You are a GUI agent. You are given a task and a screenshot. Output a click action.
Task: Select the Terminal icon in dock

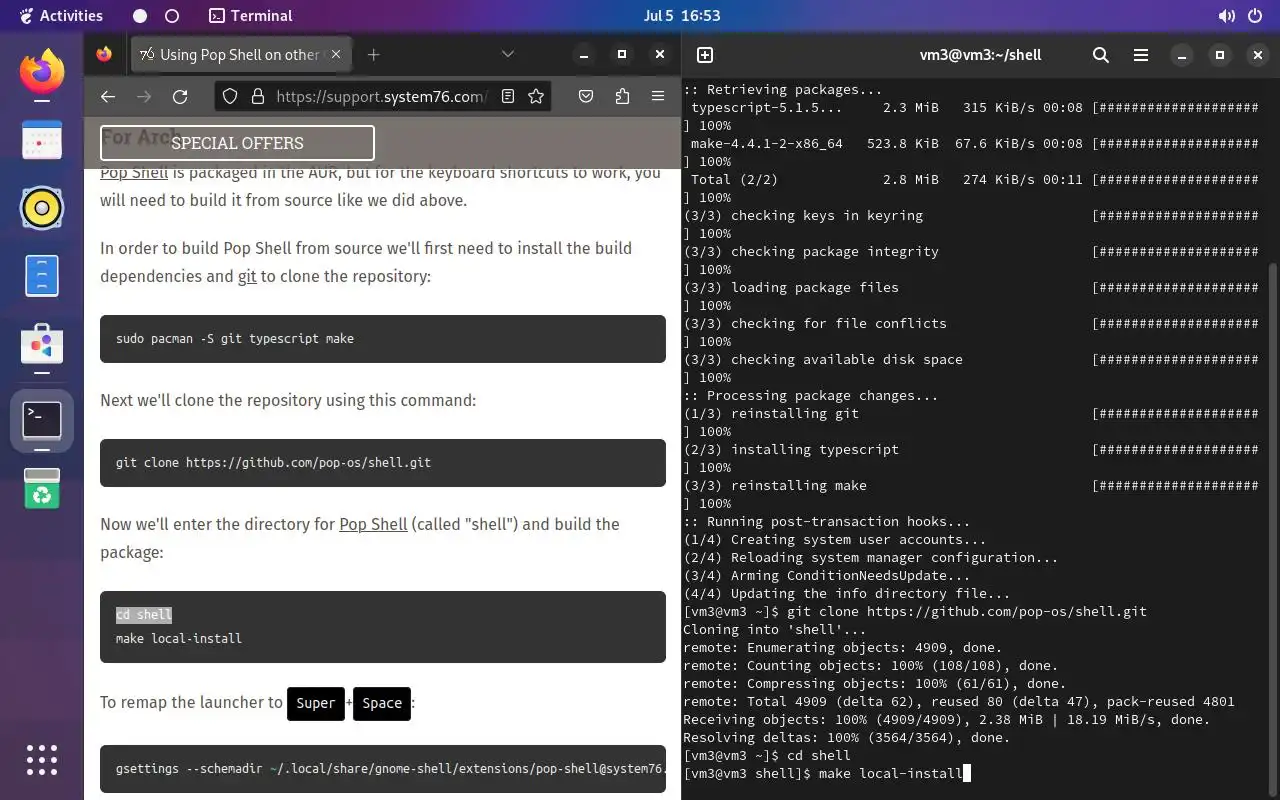click(x=42, y=420)
